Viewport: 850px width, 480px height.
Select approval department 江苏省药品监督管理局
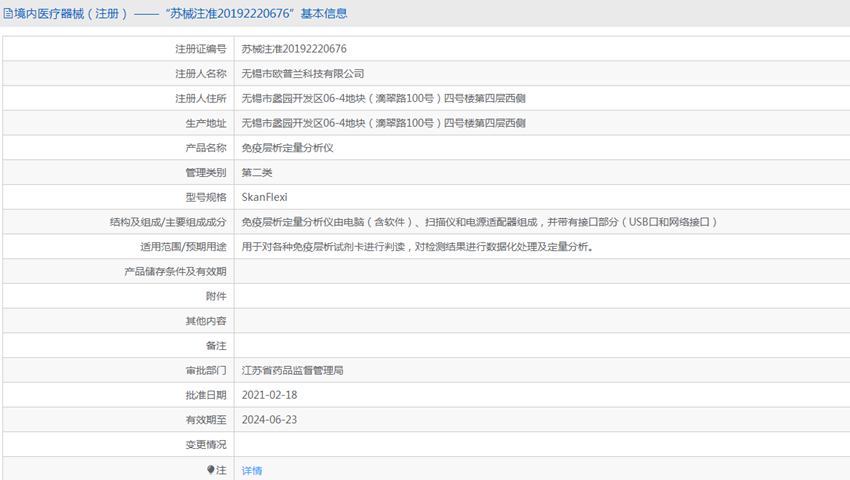coord(292,370)
